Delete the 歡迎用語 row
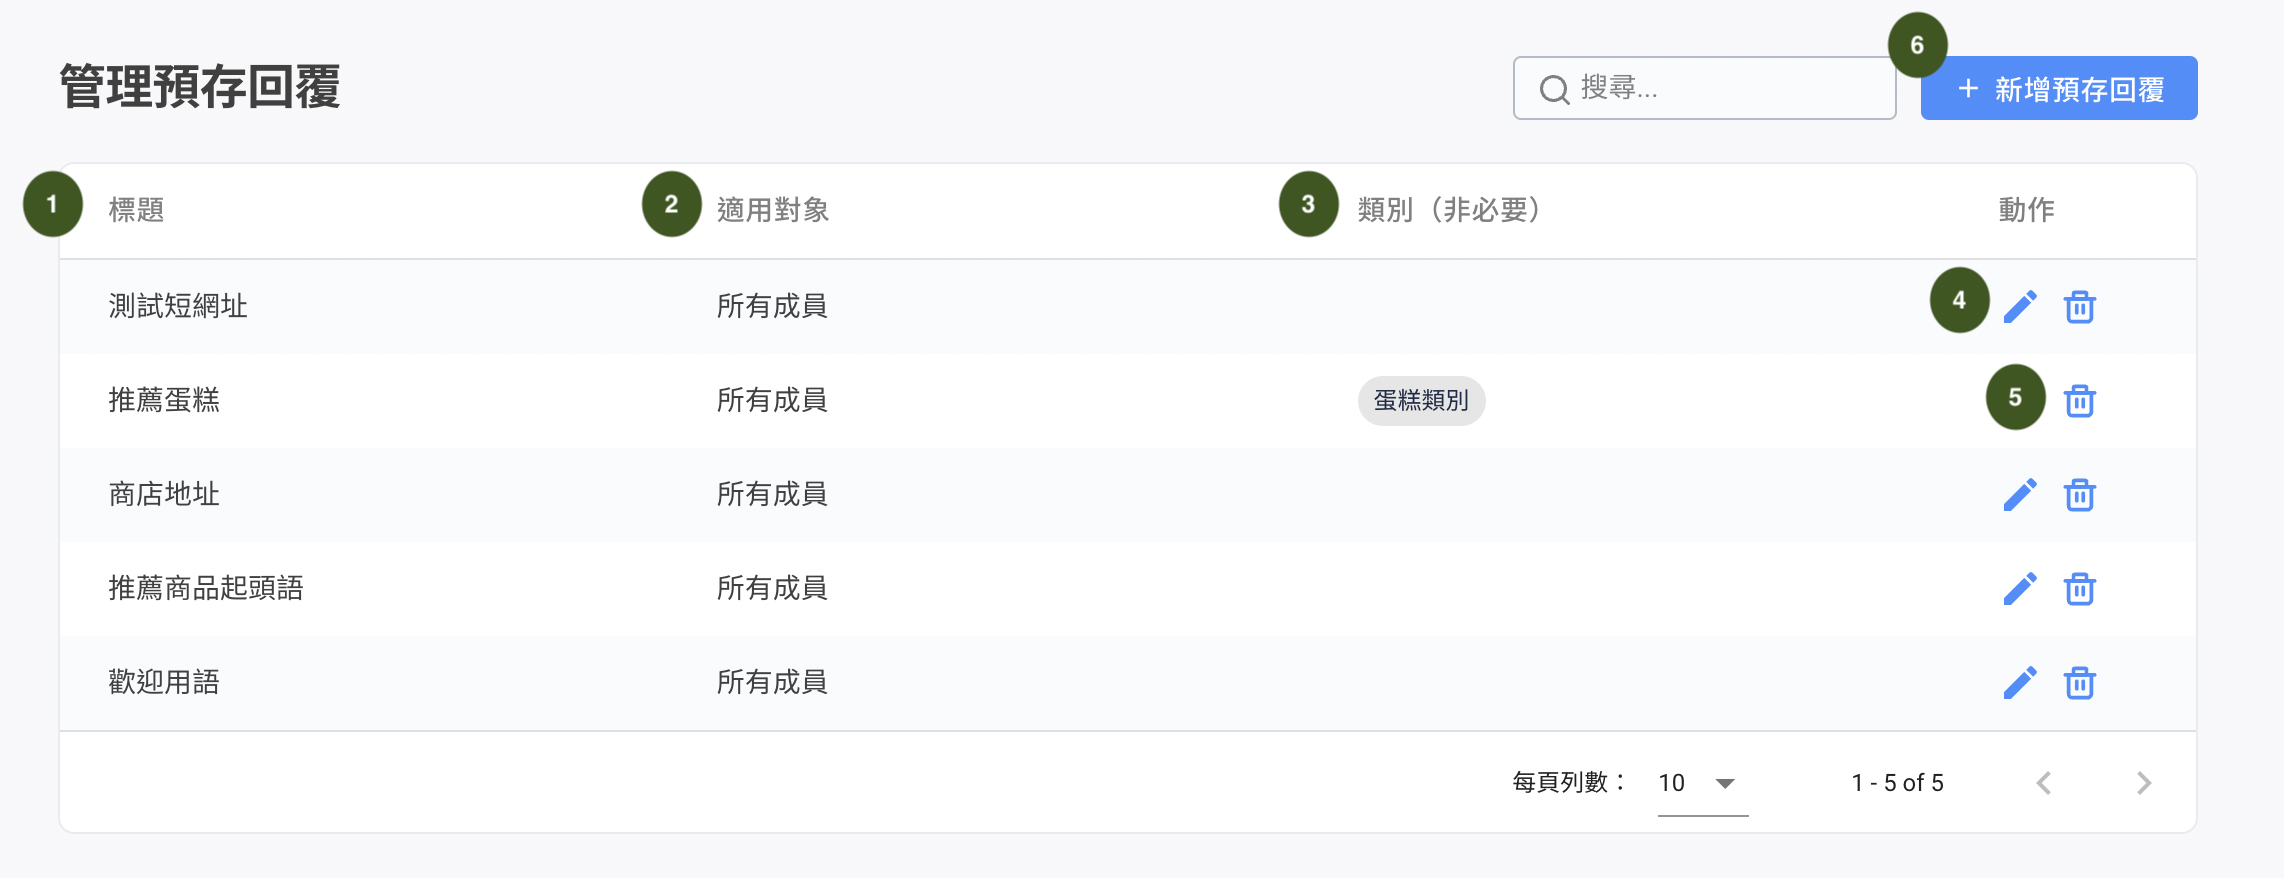 click(x=2080, y=683)
